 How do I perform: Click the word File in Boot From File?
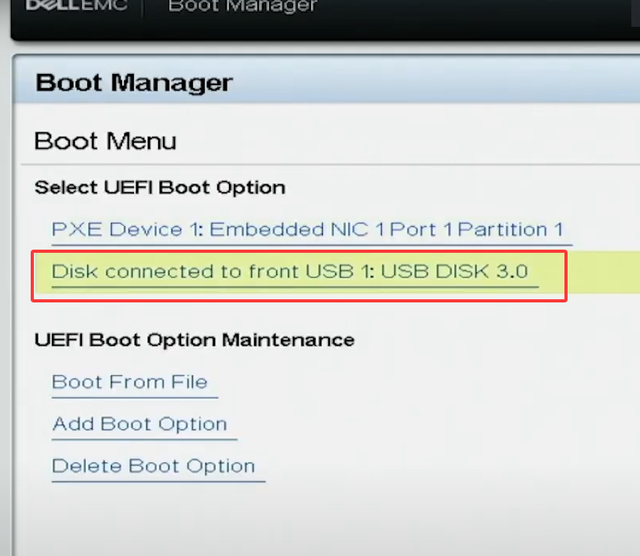pyautogui.click(x=189, y=382)
